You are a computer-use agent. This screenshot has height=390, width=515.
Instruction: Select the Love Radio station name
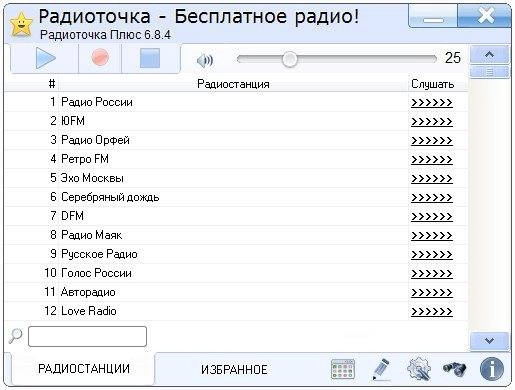89,311
